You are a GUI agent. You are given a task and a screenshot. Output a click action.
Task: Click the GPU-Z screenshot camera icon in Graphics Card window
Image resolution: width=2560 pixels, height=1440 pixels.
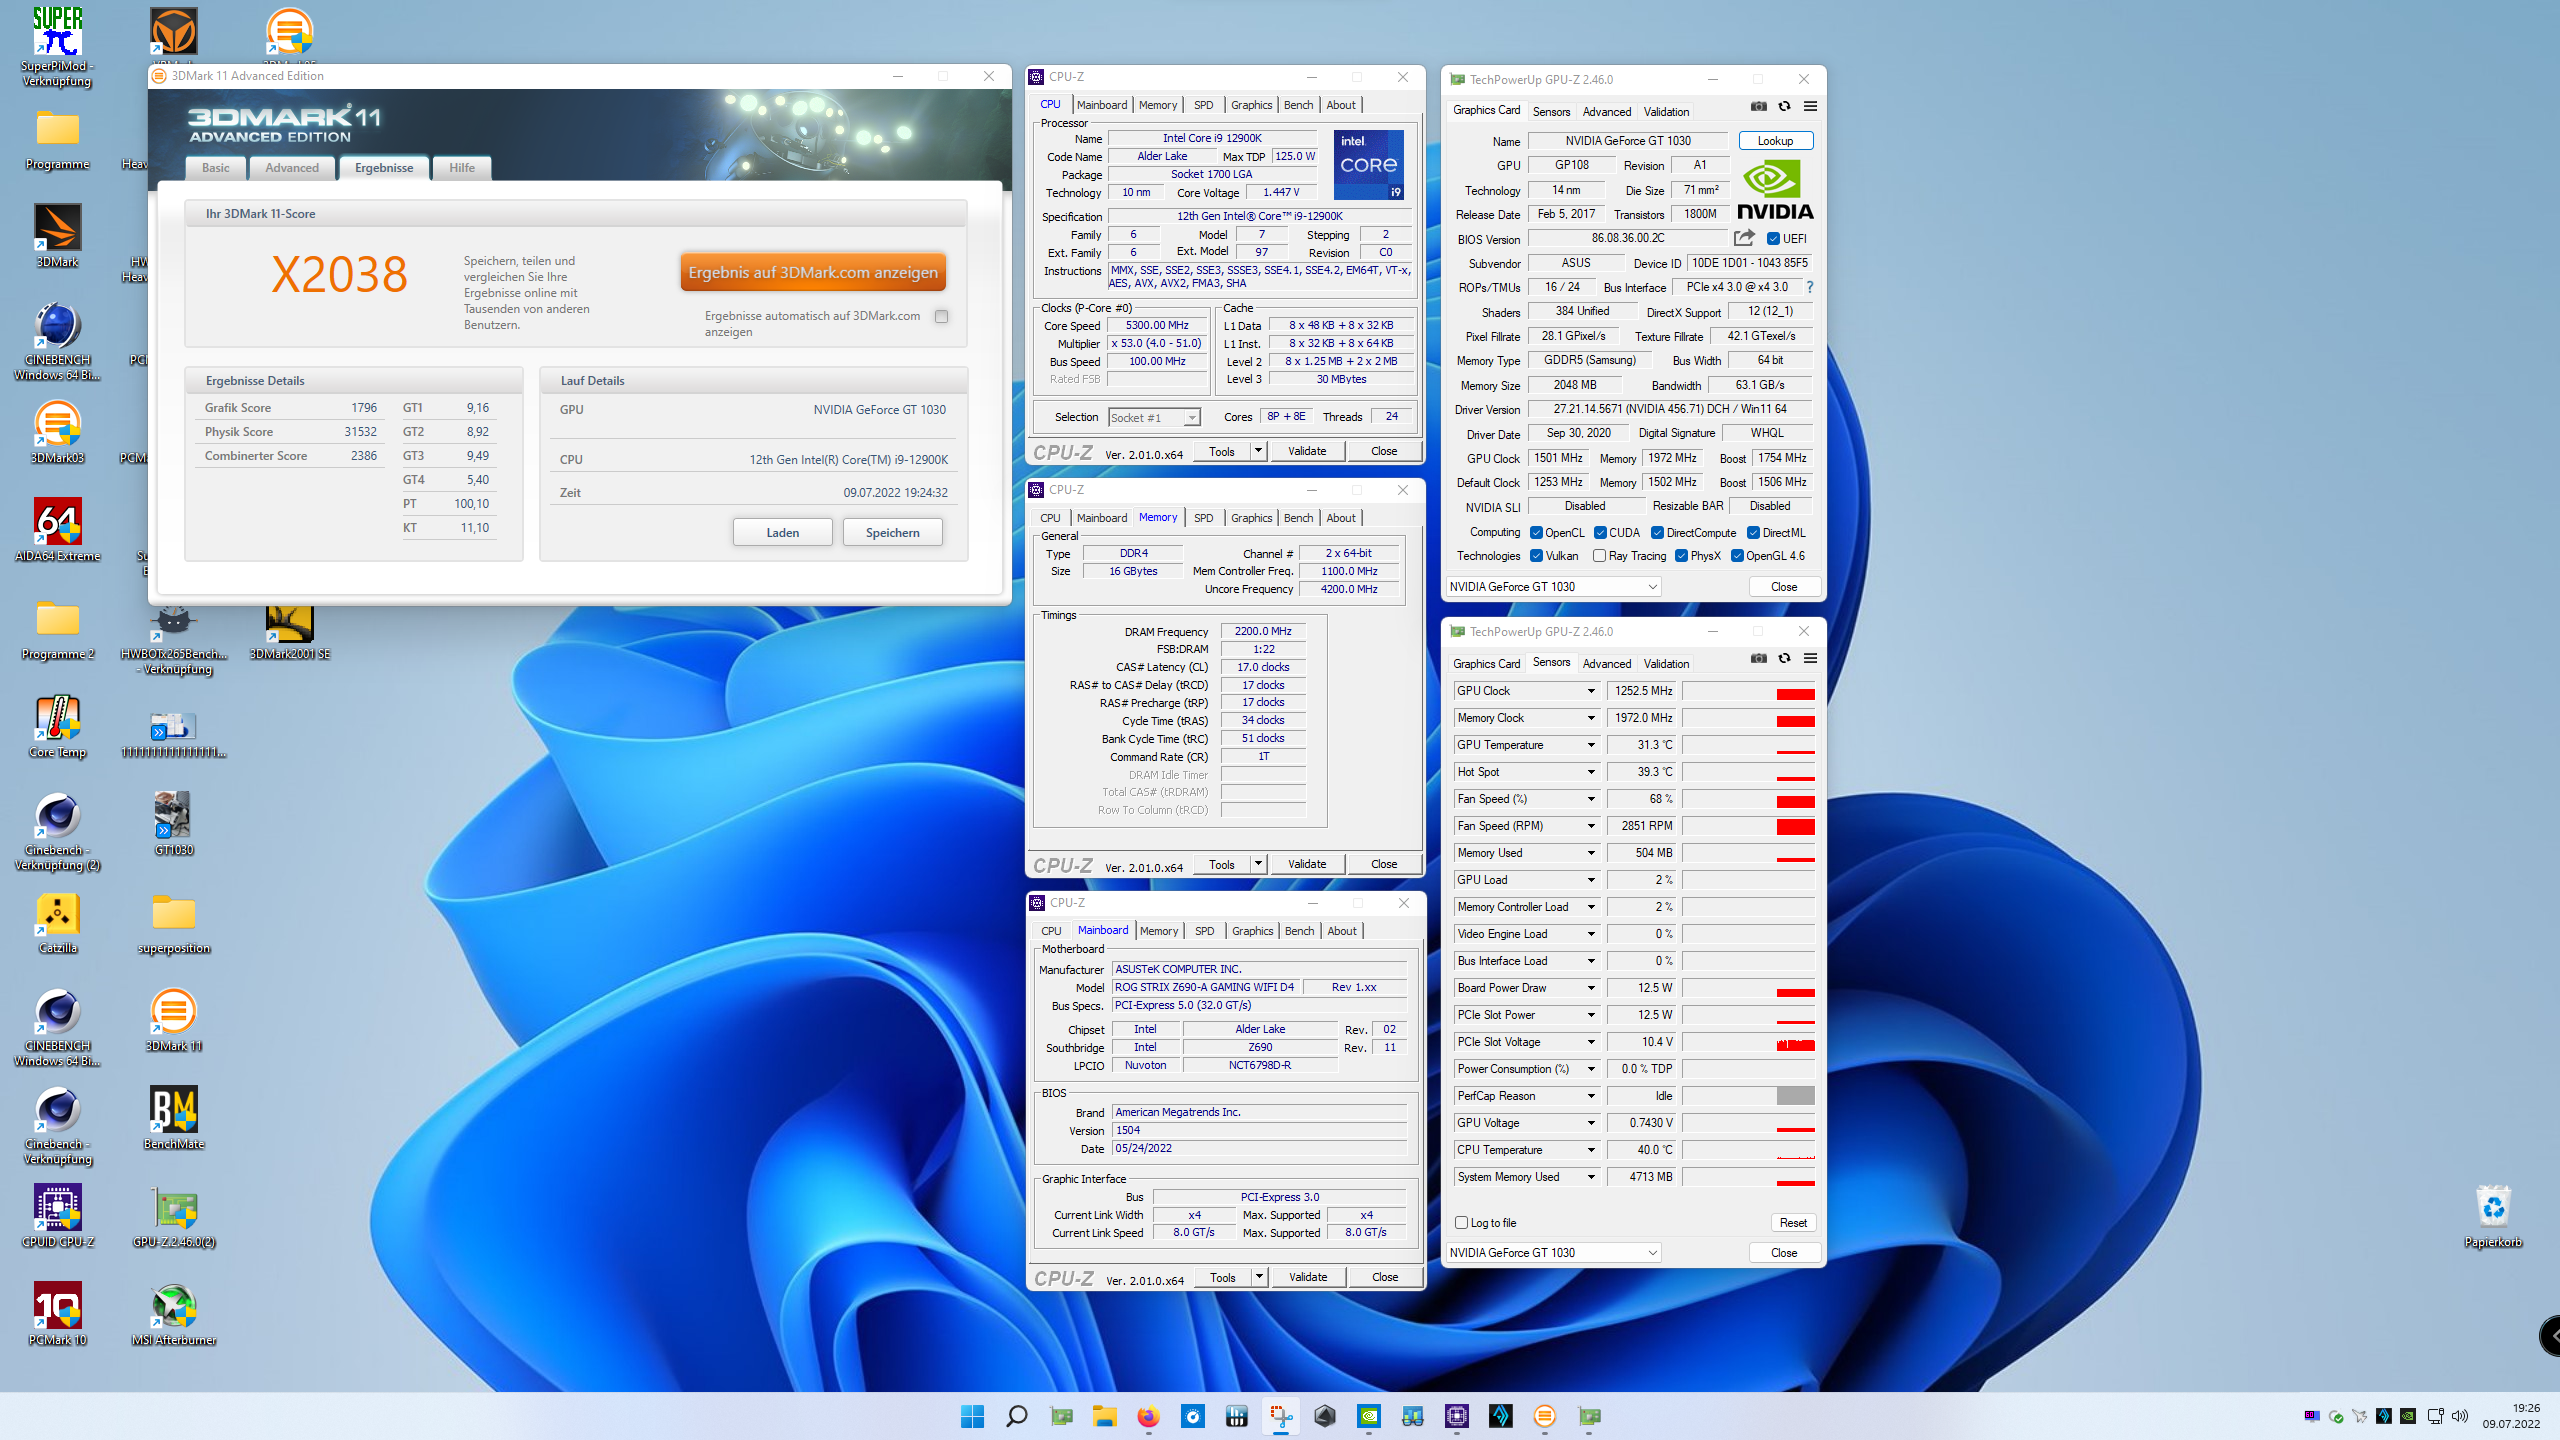point(1759,107)
